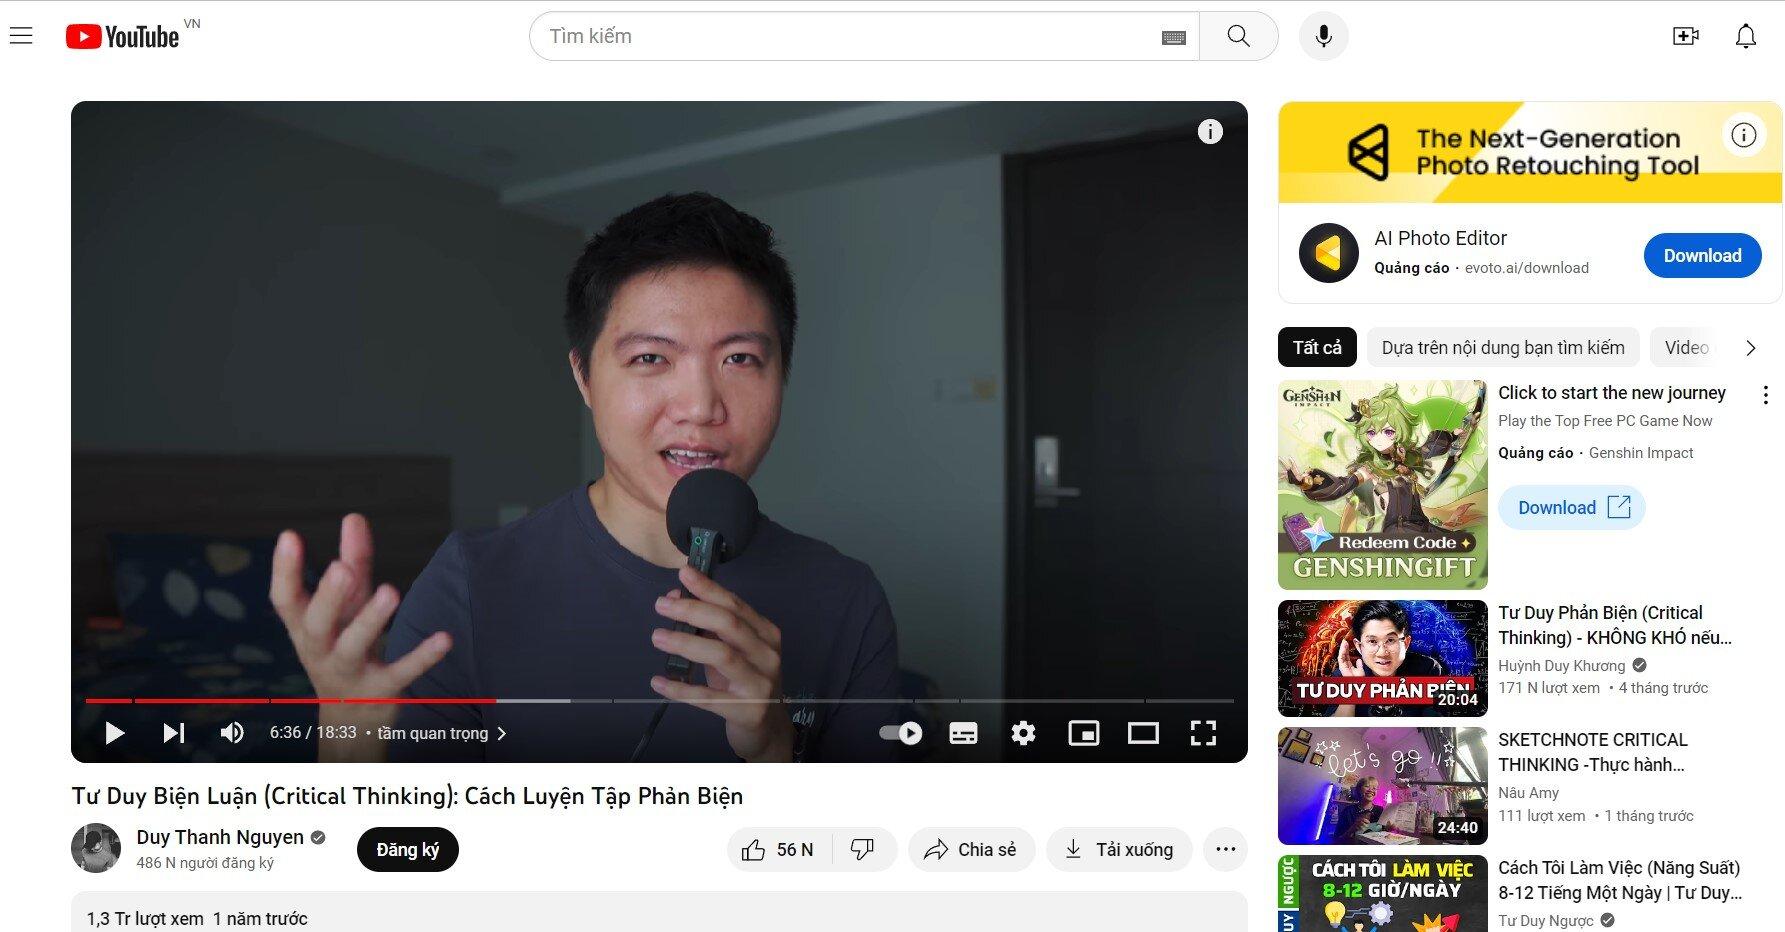
Task: Enable subtitles with the captions icon
Action: pos(963,733)
